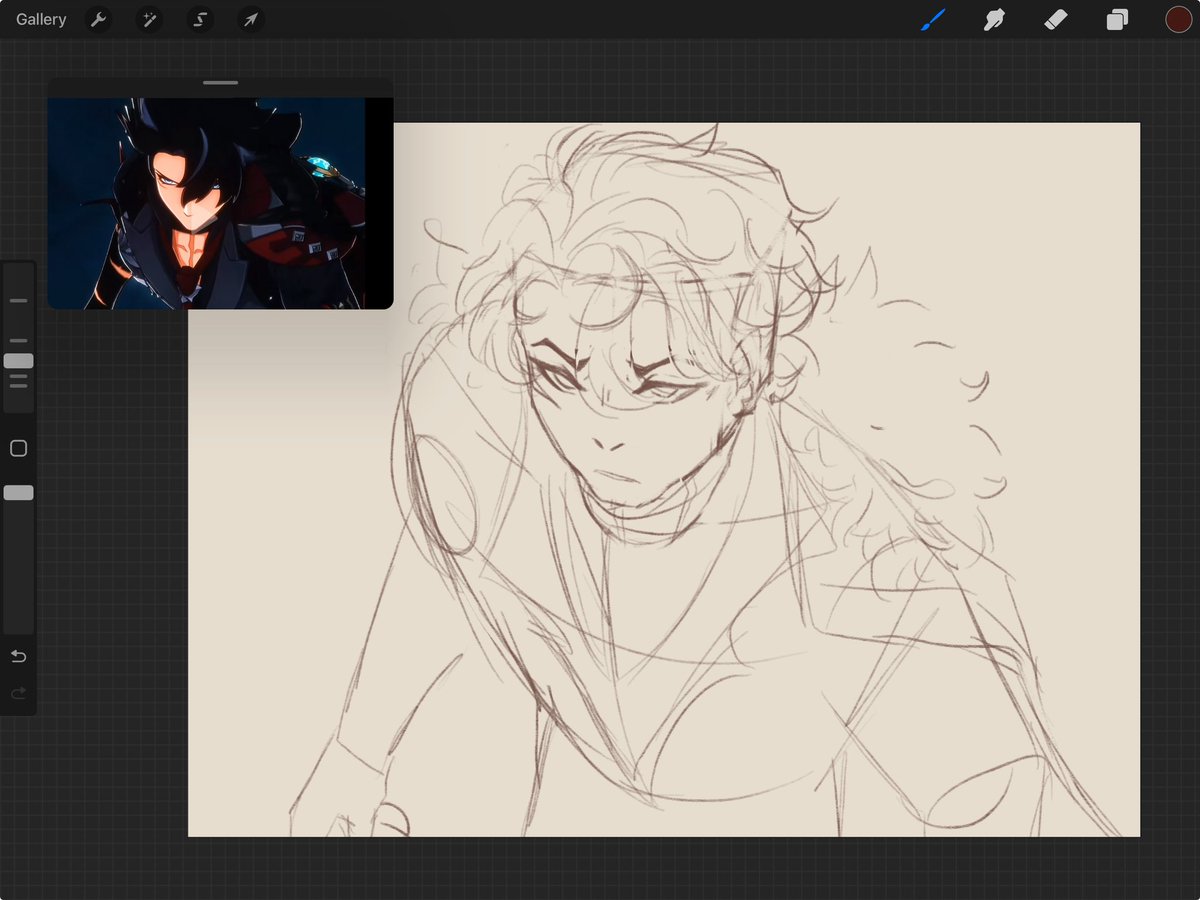
Task: Grab the reference window handle bar
Action: point(220,83)
